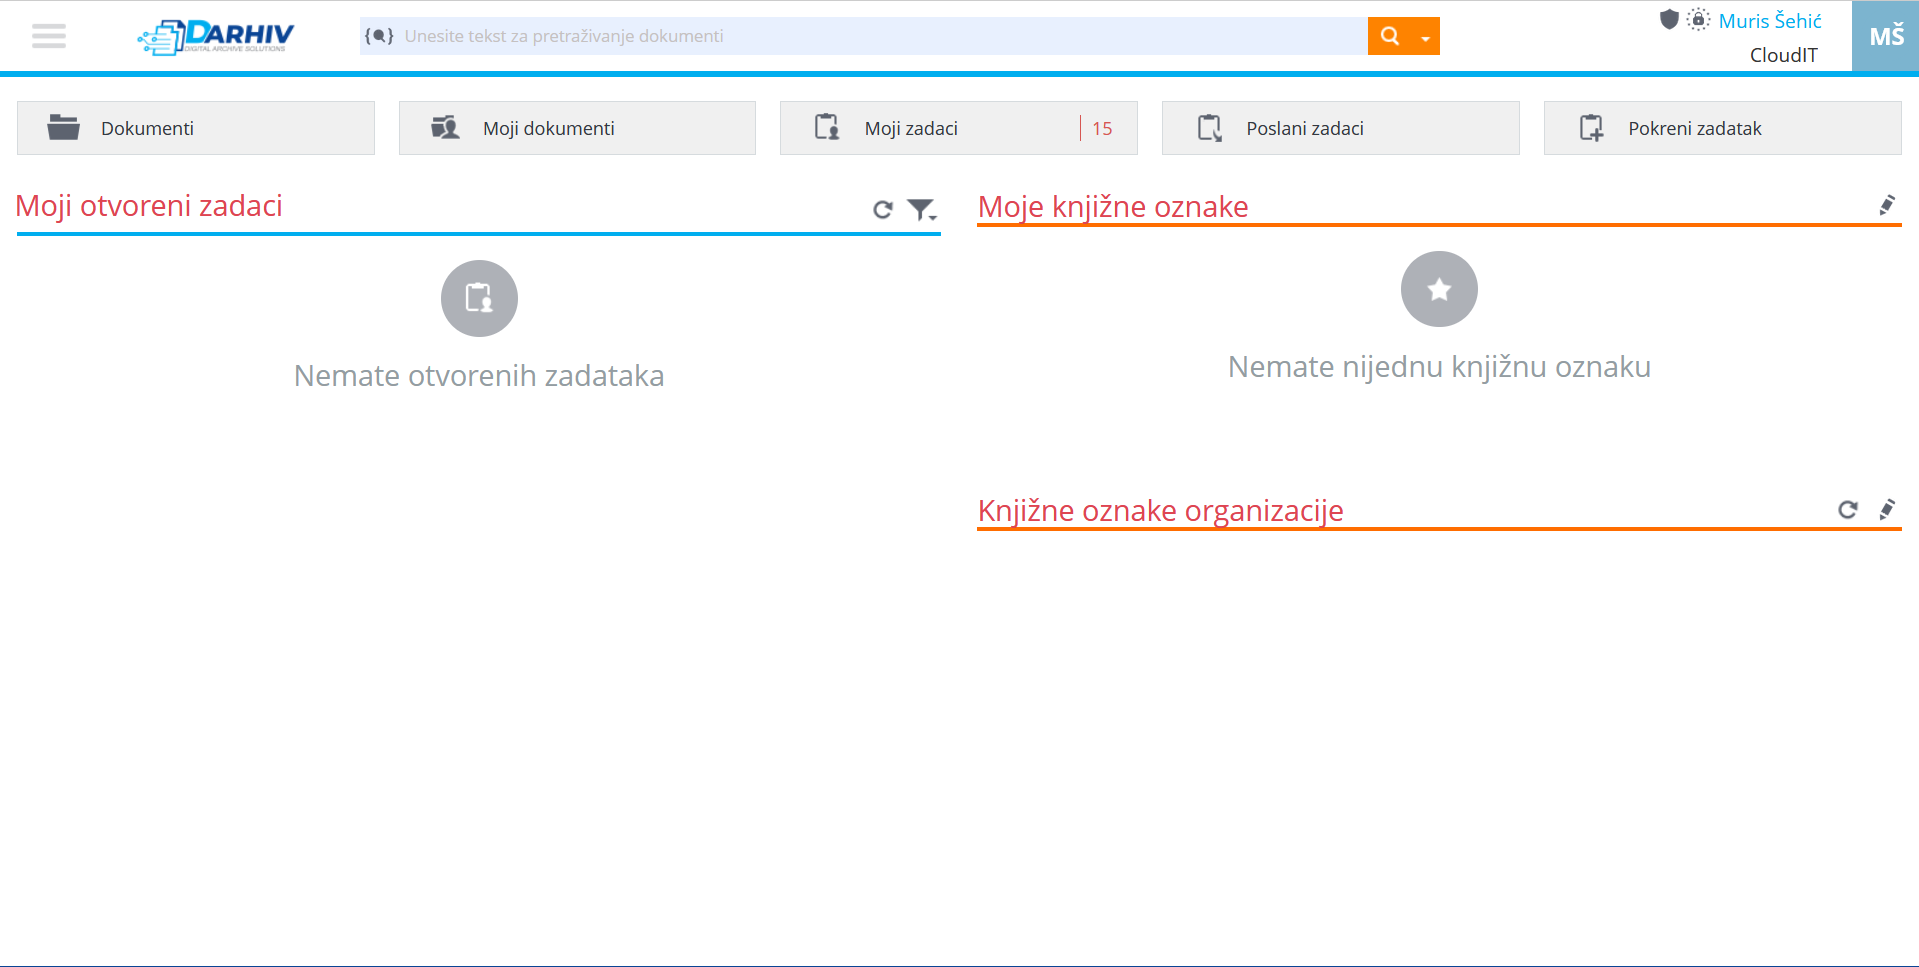Viewport: 1919px width, 967px height.
Task: Click the orange search magnifier button
Action: (x=1389, y=36)
